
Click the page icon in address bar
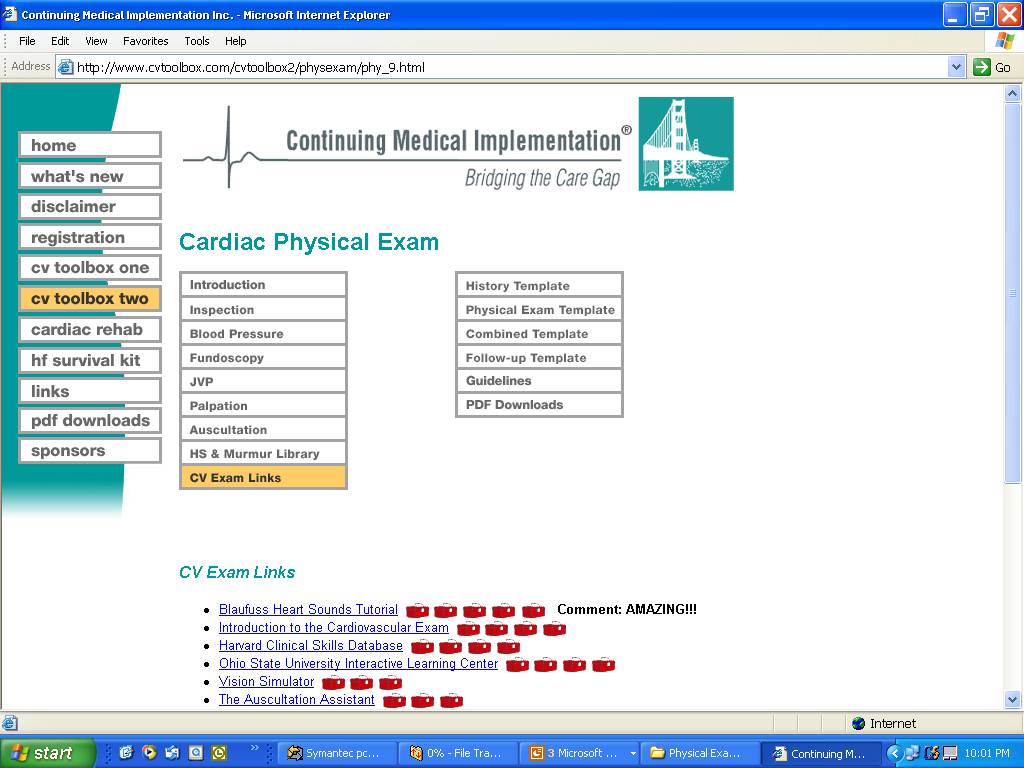pos(65,67)
